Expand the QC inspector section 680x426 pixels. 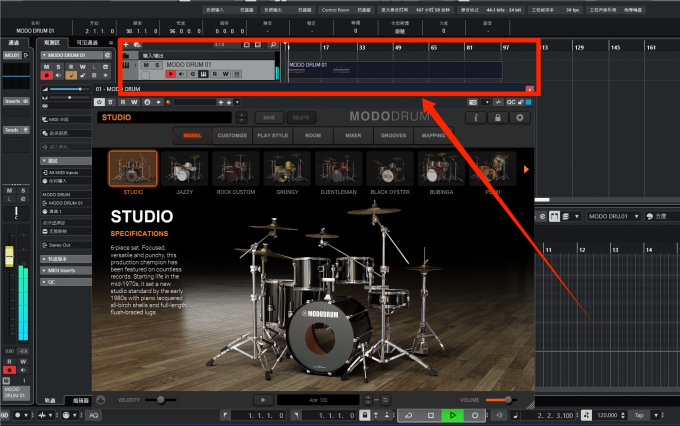pos(66,282)
